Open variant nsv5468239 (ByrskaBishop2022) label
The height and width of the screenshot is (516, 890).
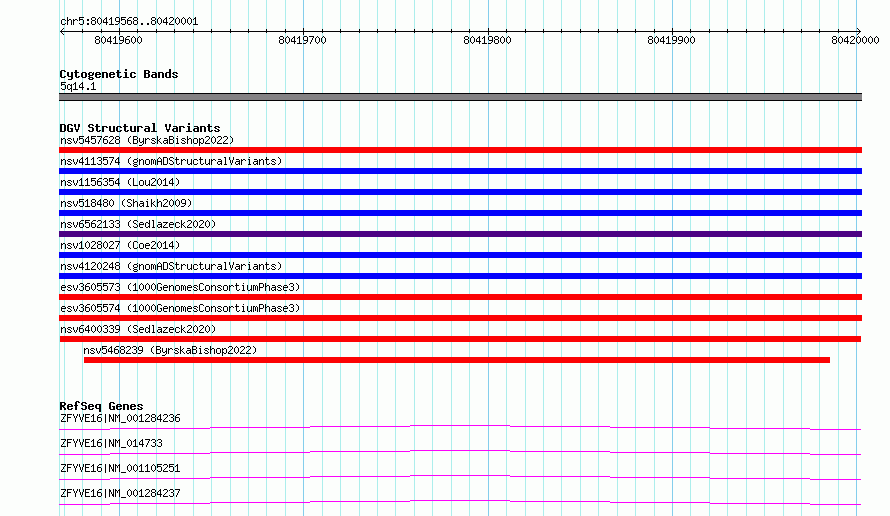tap(170, 350)
